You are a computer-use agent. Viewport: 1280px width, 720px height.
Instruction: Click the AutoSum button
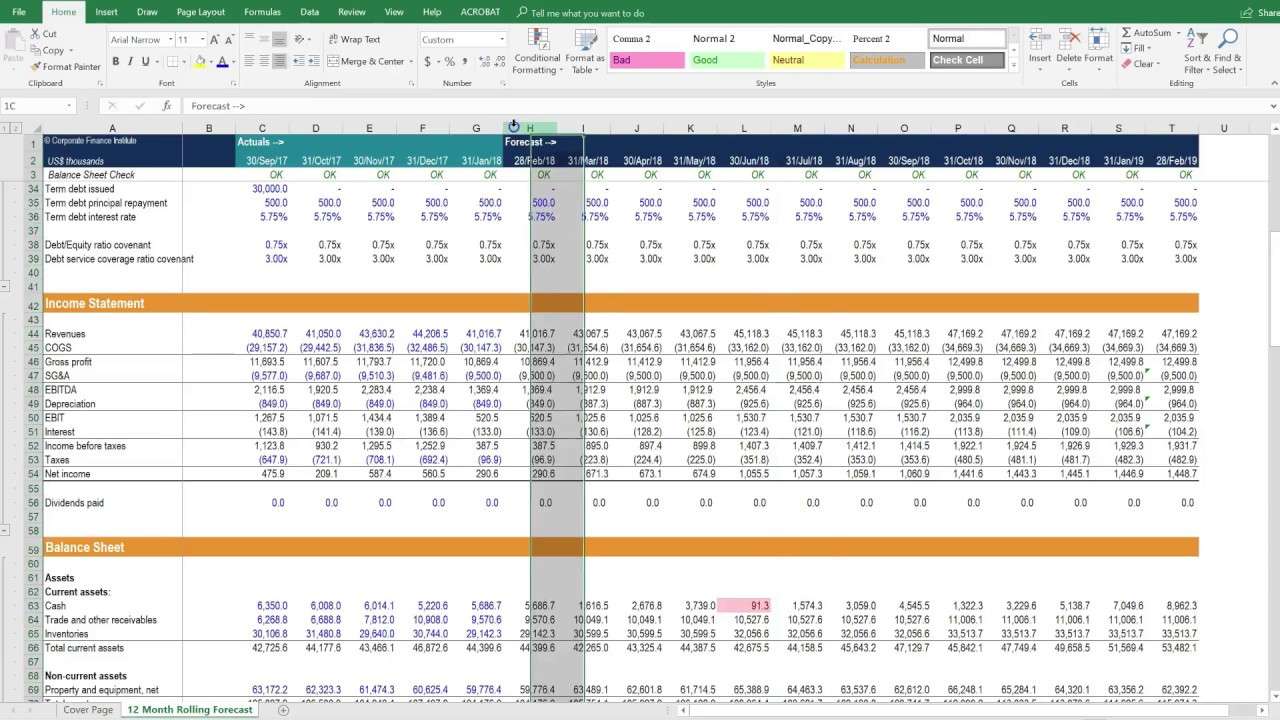1146,33
